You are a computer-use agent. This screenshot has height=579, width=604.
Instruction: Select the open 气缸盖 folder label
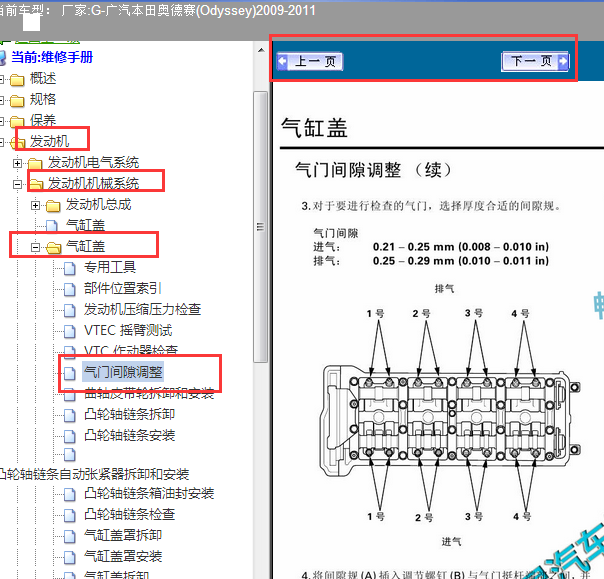click(85, 246)
